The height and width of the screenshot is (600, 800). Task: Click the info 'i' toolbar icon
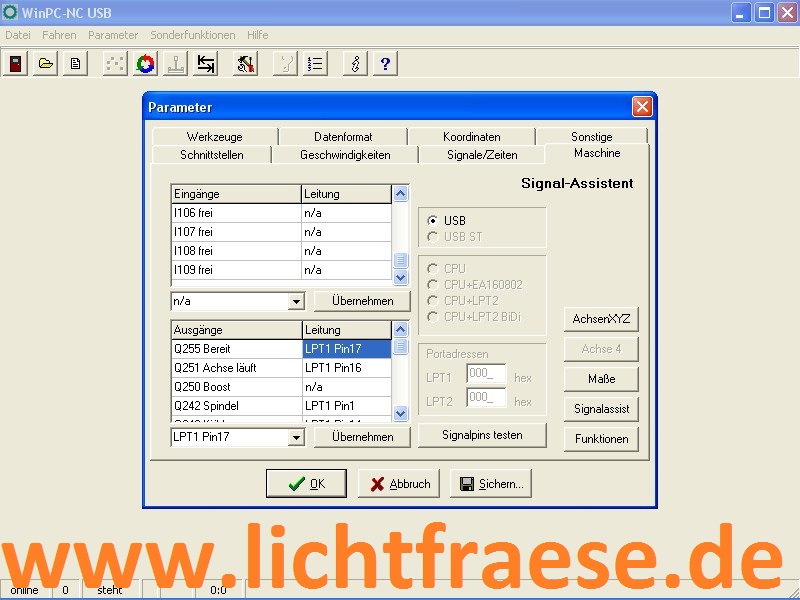[355, 64]
